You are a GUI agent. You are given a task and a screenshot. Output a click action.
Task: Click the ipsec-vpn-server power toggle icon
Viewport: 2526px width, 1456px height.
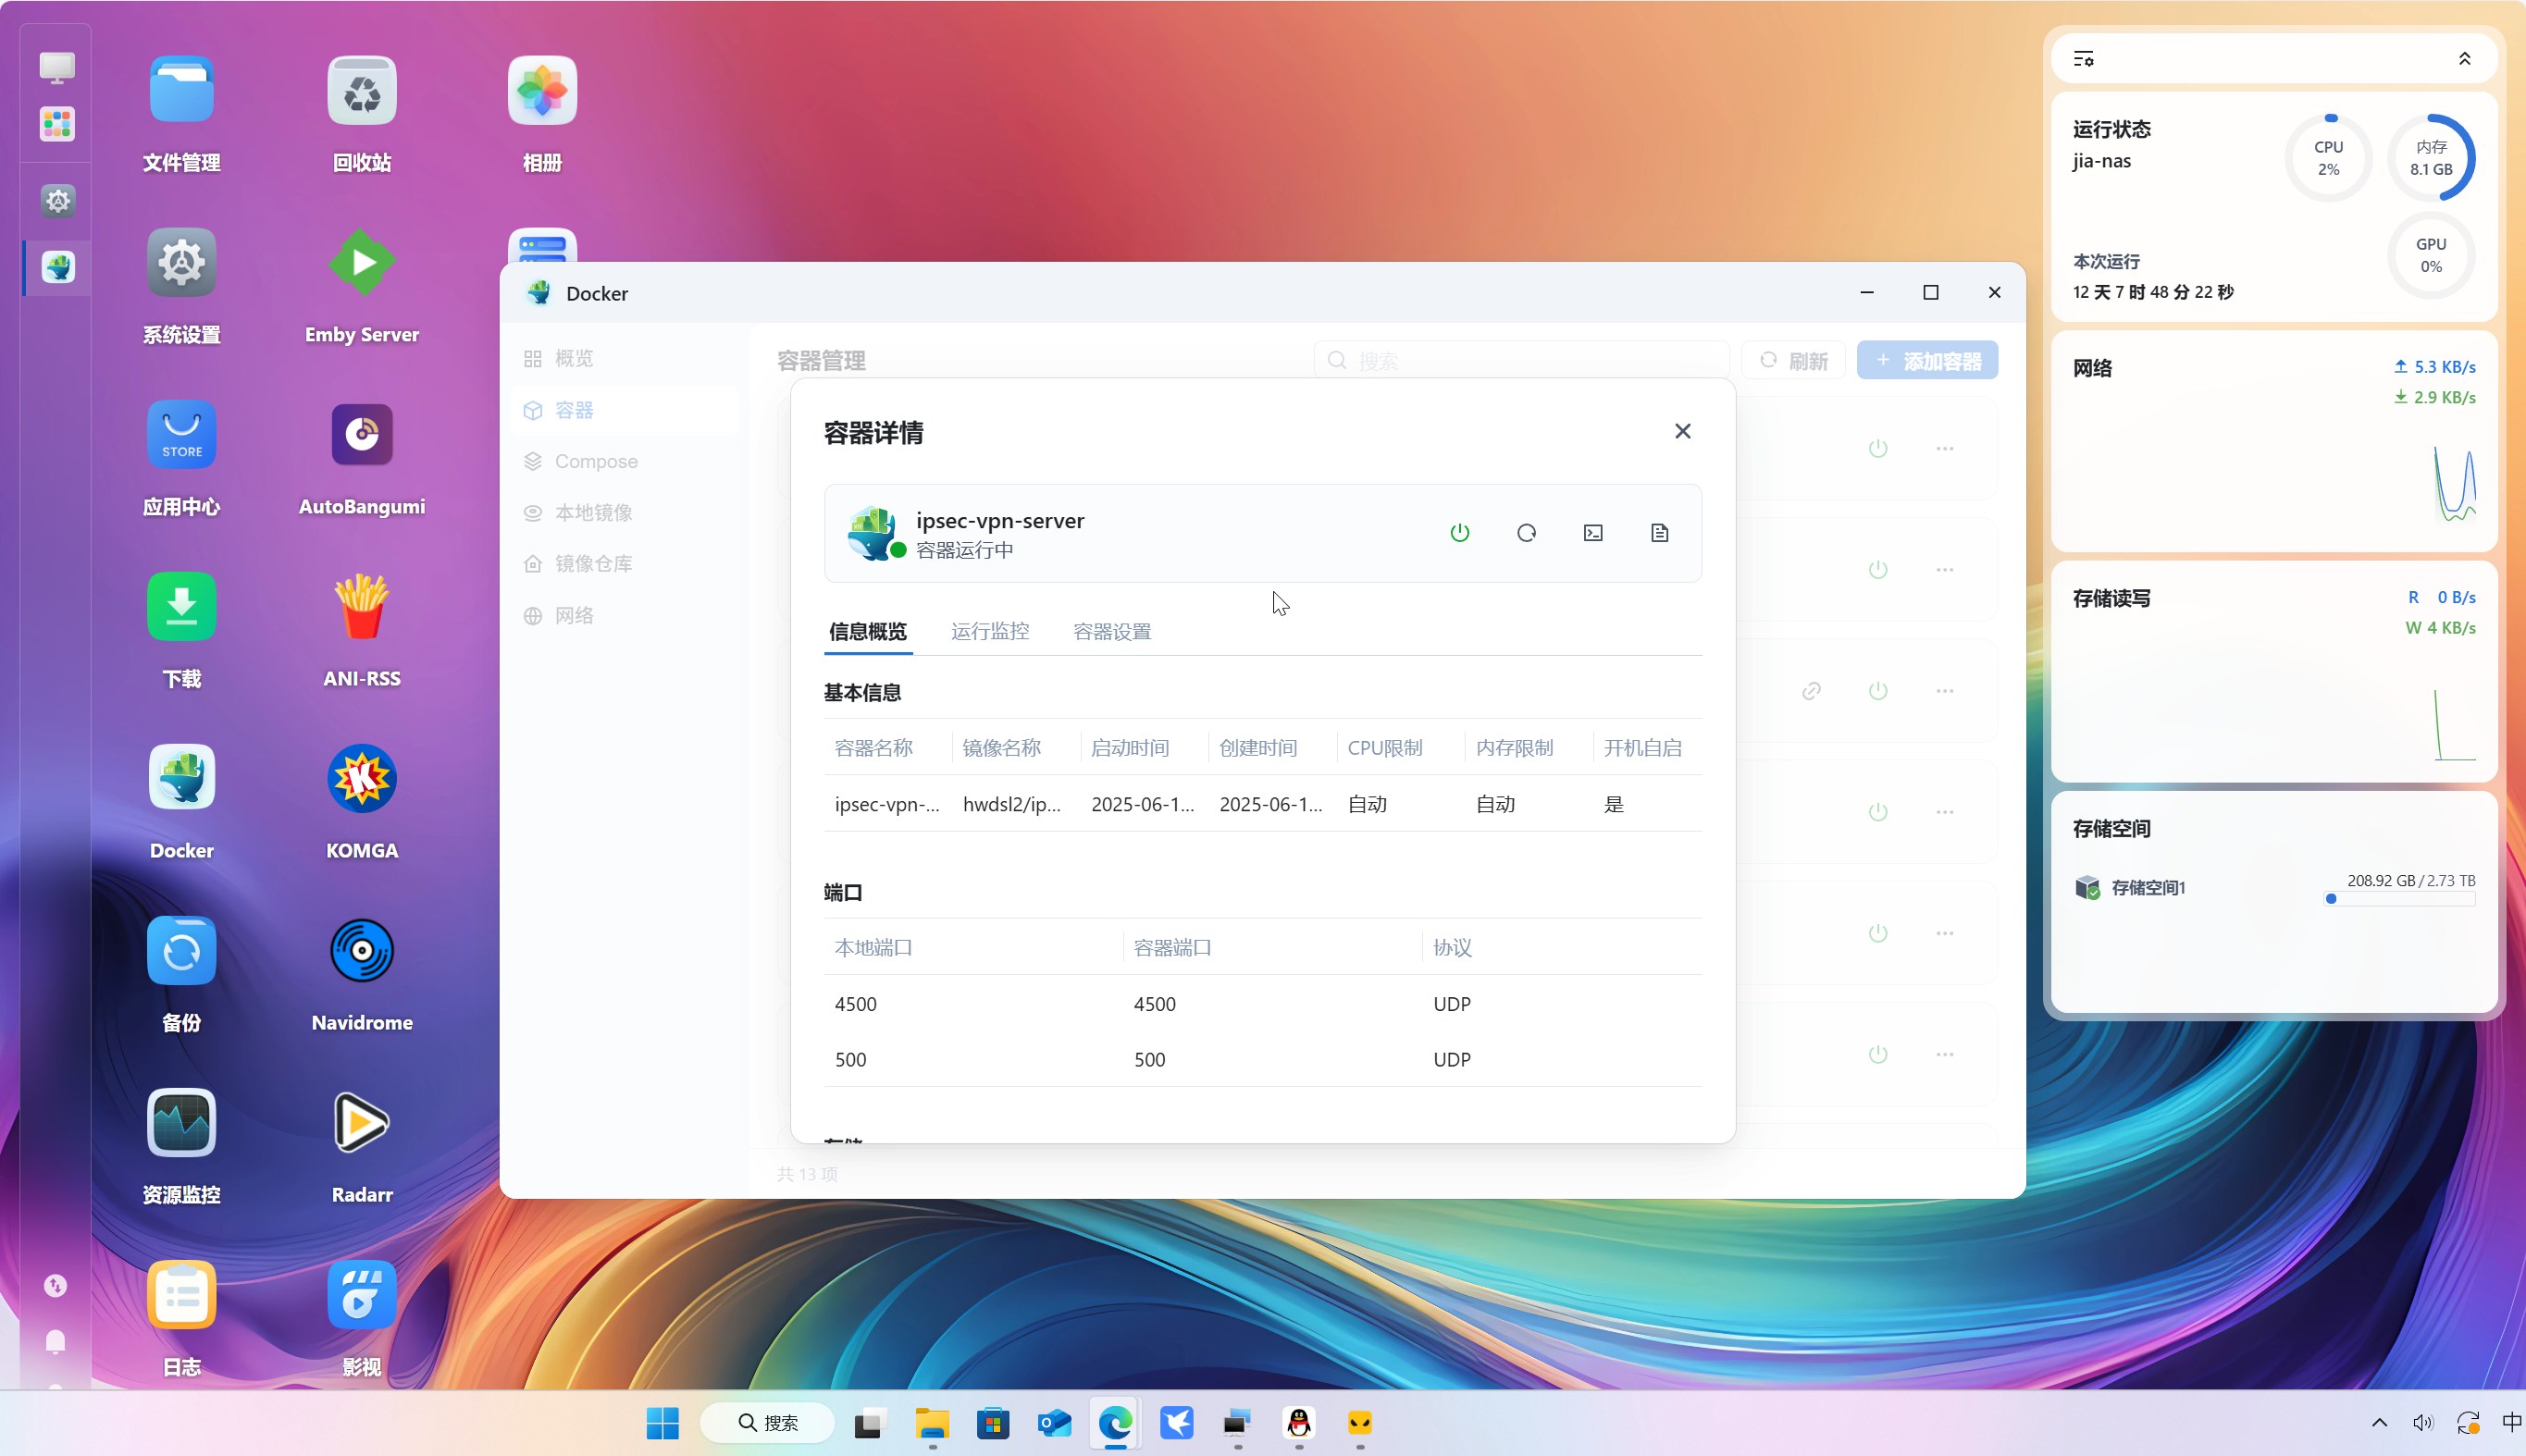point(1459,533)
